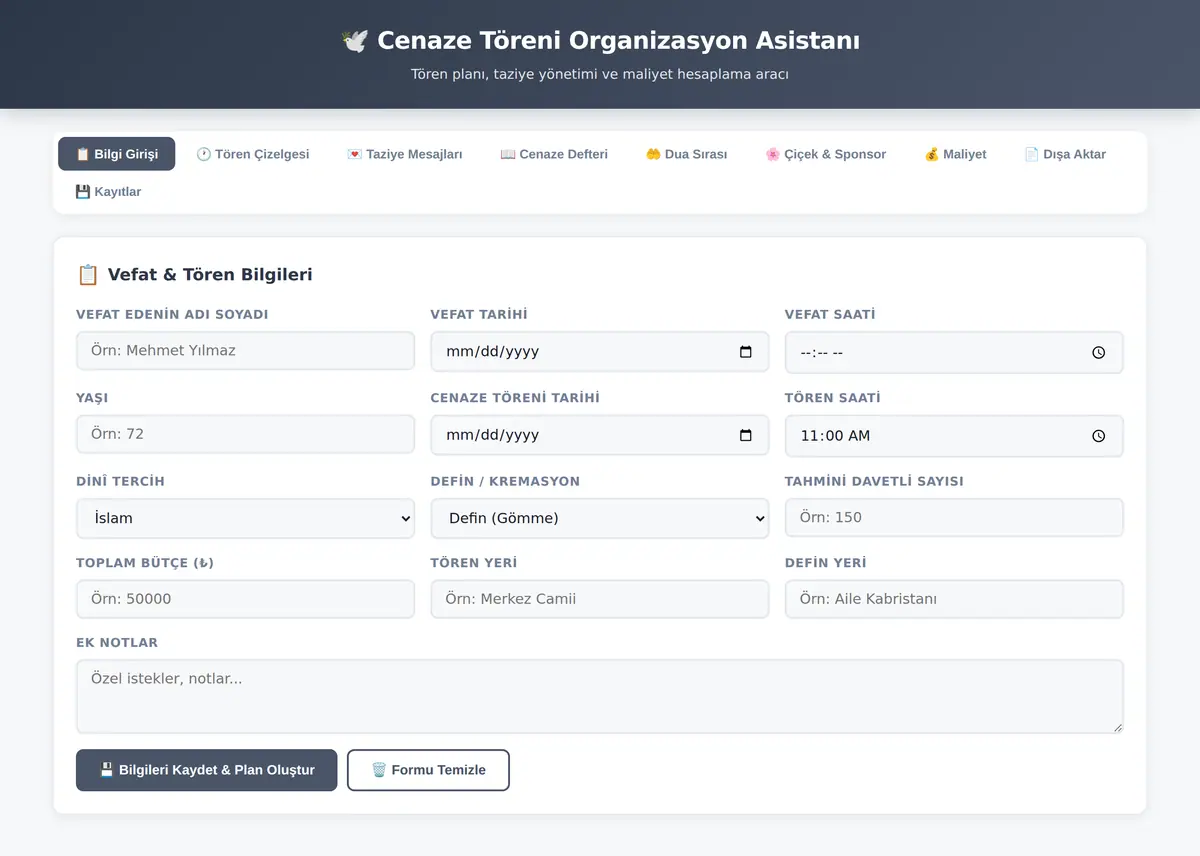Click the Vefat Saati time field

pos(954,352)
